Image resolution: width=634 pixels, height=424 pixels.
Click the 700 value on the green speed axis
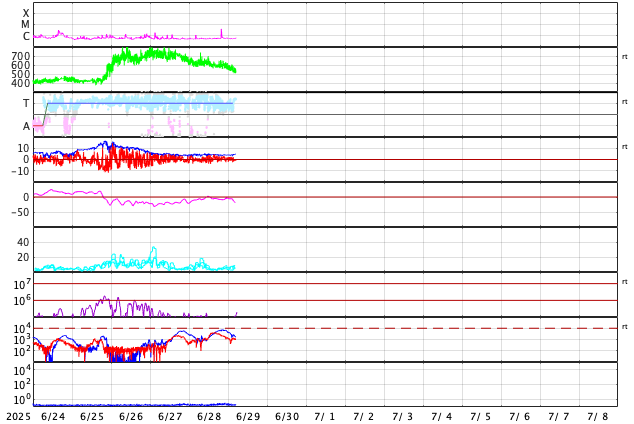[21, 56]
